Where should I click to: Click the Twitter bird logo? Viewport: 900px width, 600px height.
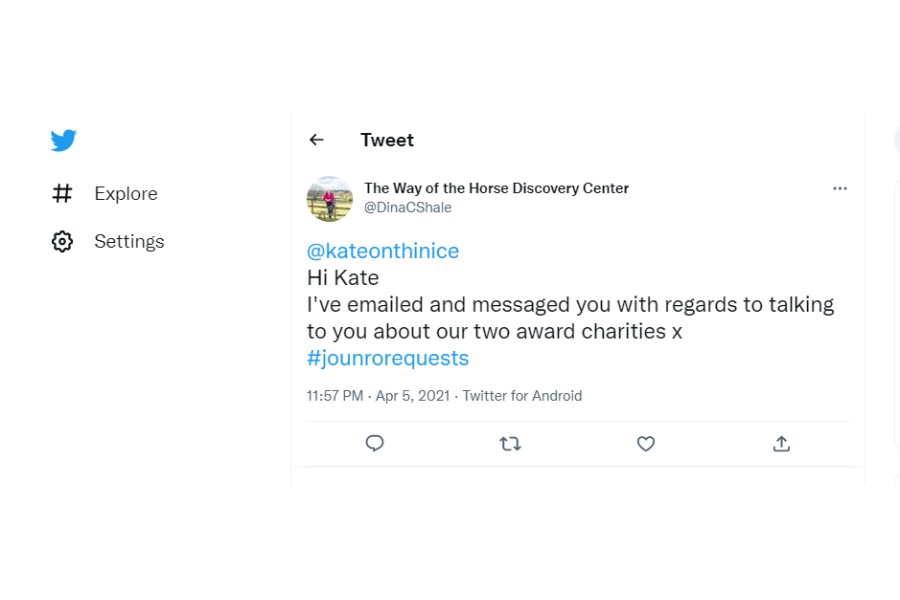click(x=64, y=141)
